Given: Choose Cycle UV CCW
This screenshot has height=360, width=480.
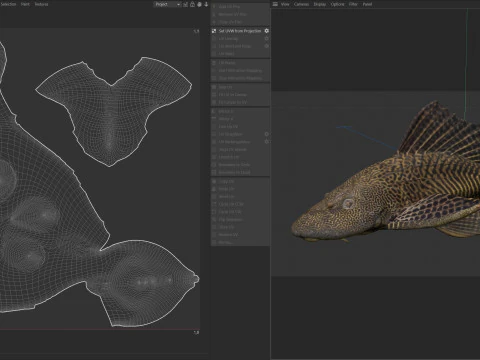Looking at the screenshot, I should [240, 204].
